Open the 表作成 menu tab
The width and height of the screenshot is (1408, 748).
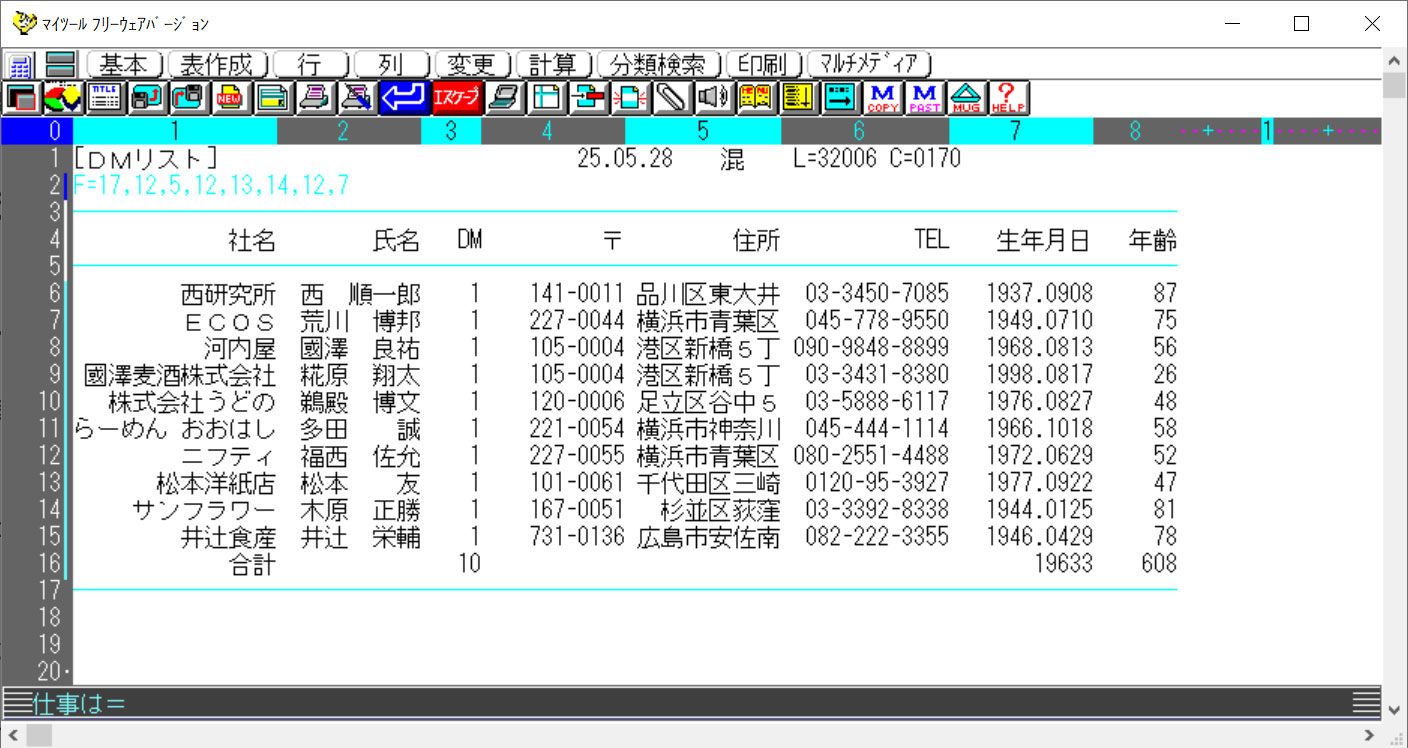point(217,65)
